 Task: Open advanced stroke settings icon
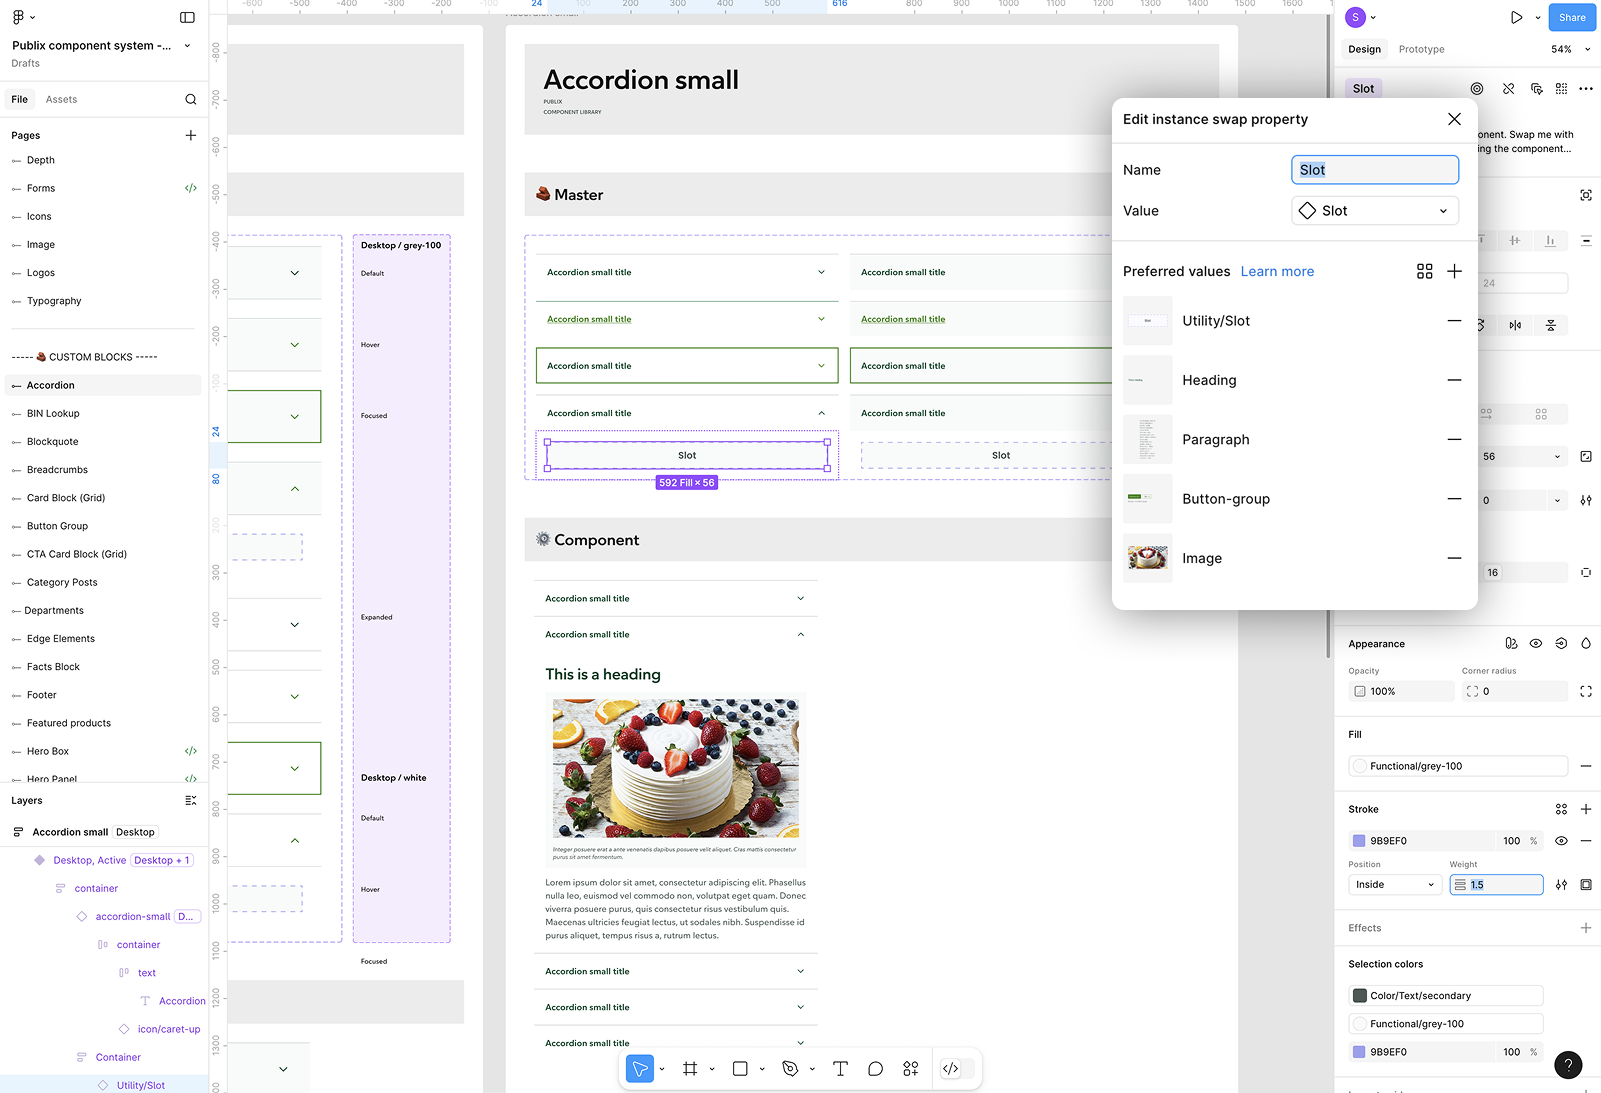[1561, 885]
